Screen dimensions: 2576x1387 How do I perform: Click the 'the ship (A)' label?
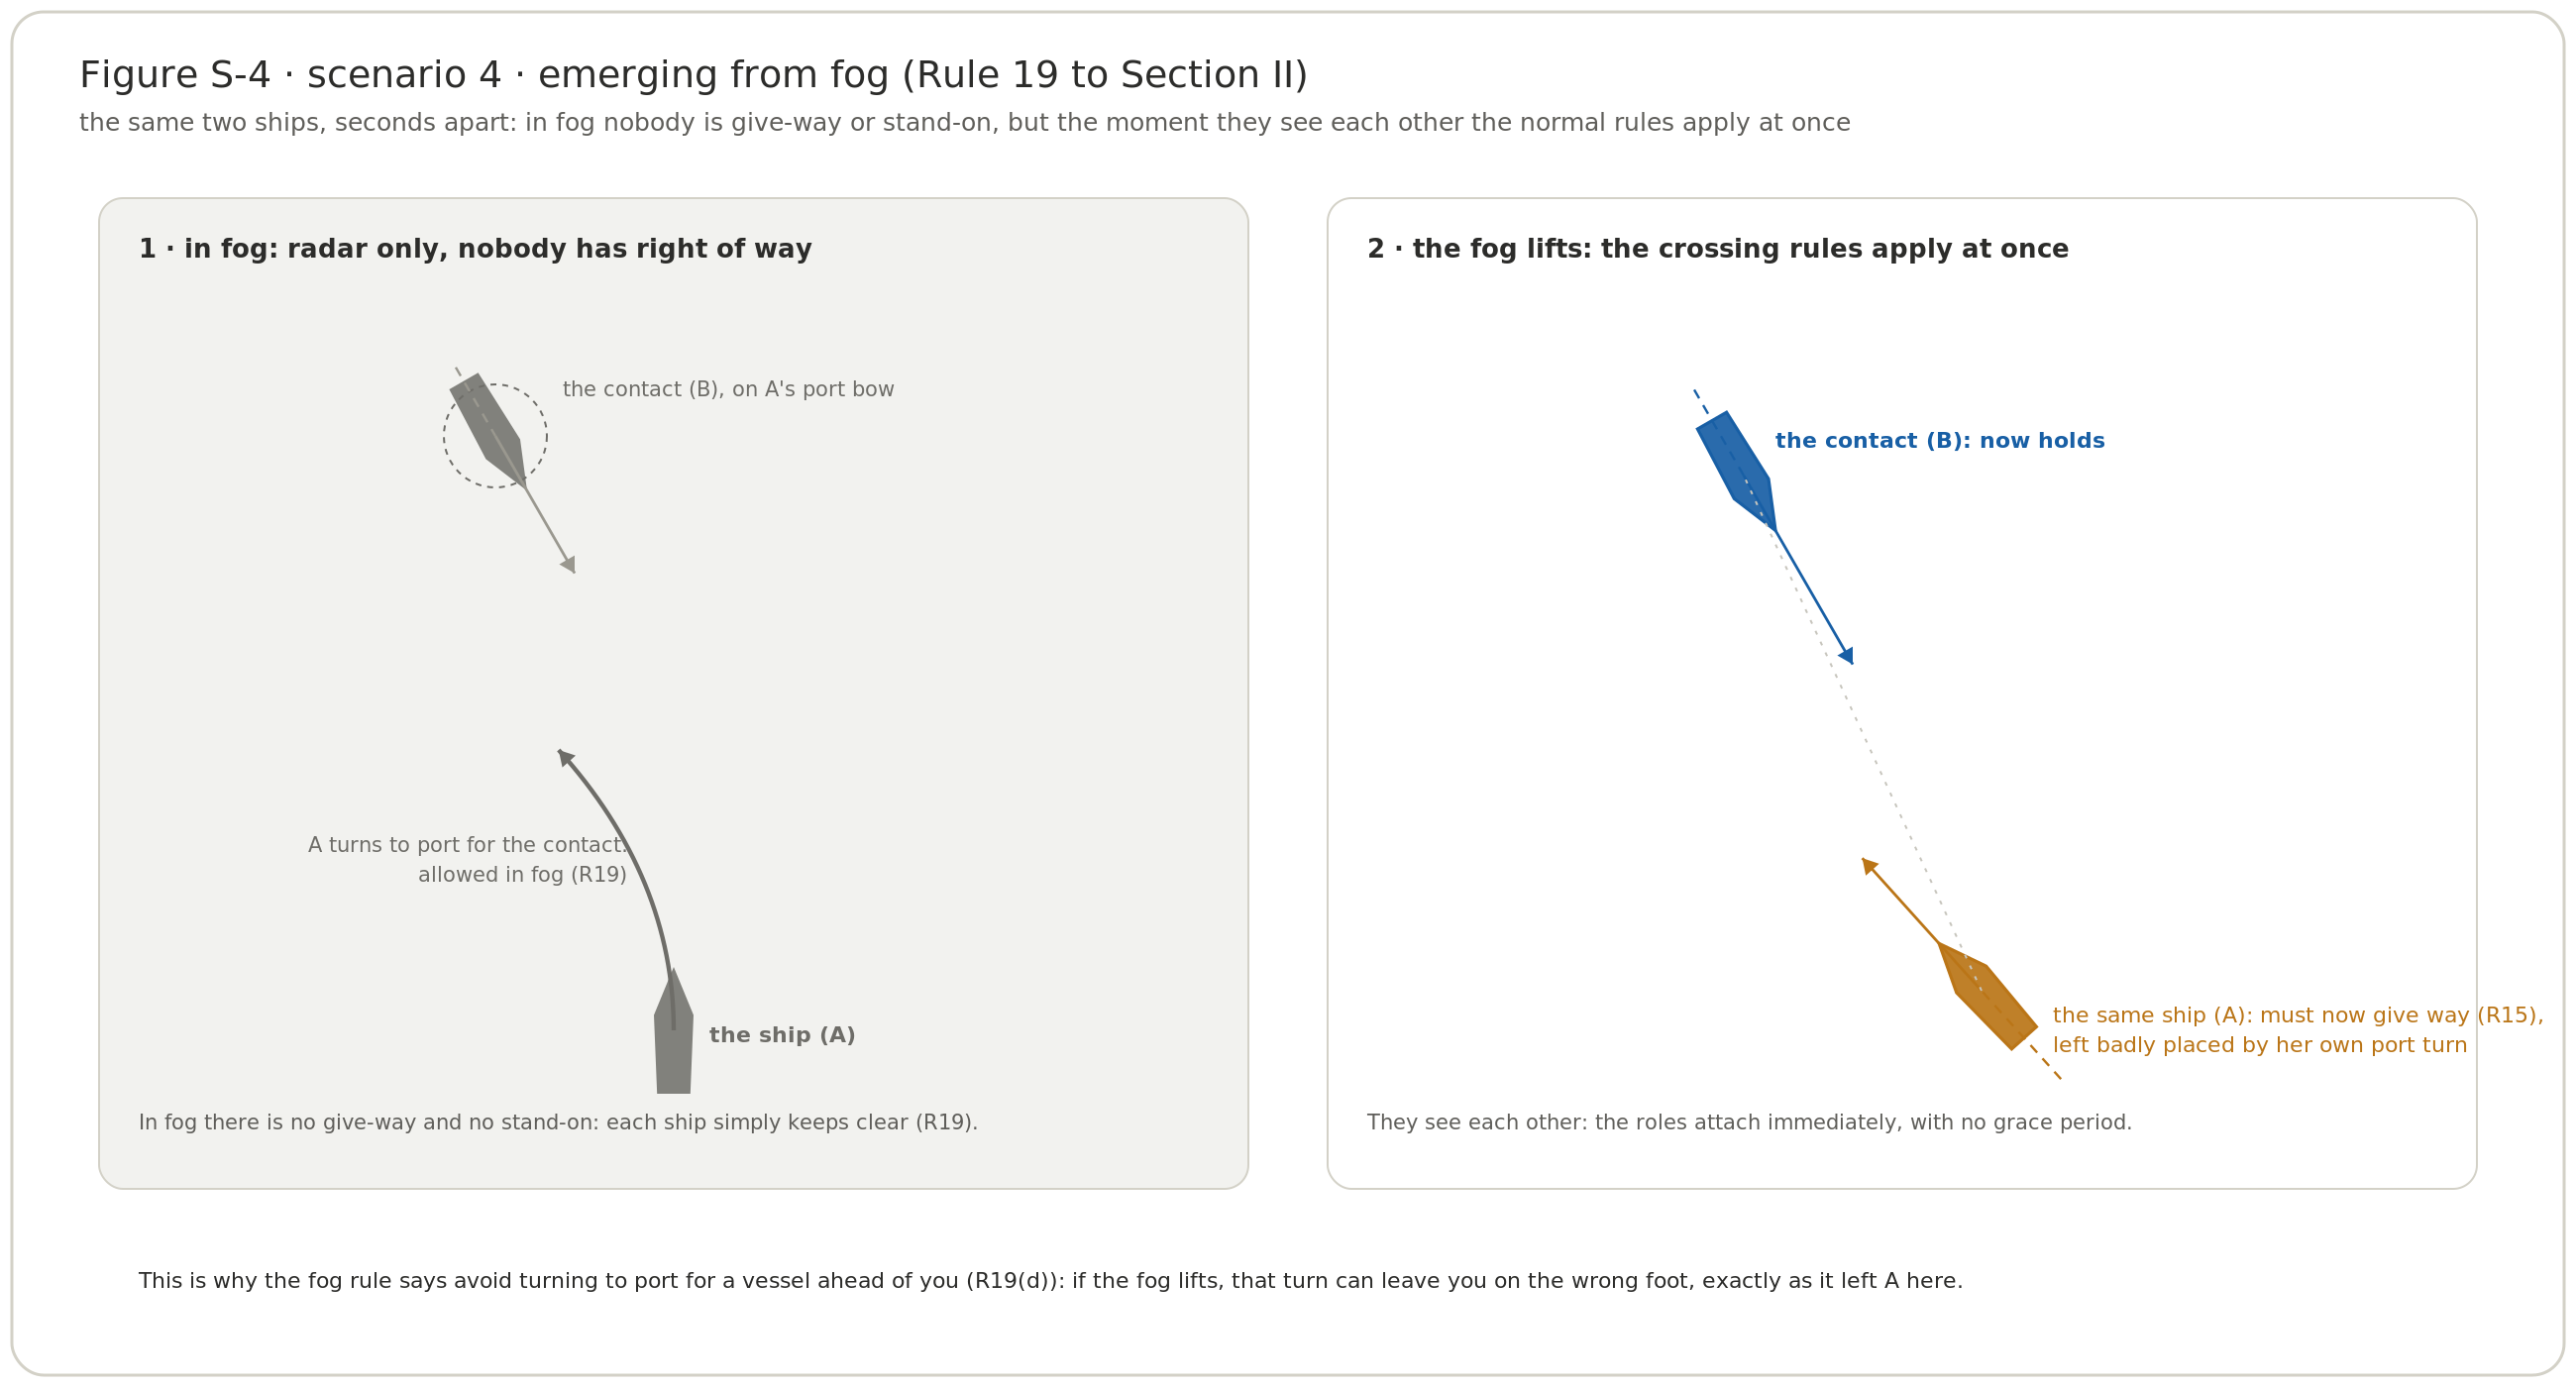click(782, 1035)
